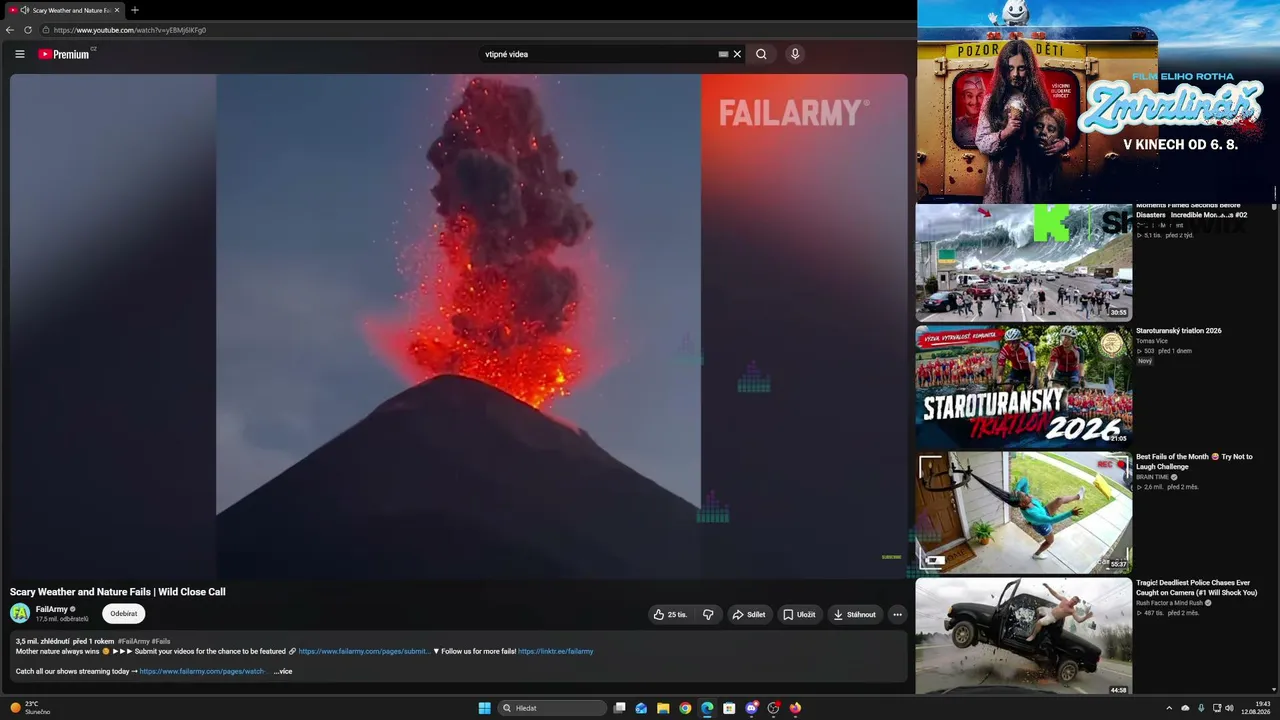
Task: Save the video with Uložit
Action: 799,614
